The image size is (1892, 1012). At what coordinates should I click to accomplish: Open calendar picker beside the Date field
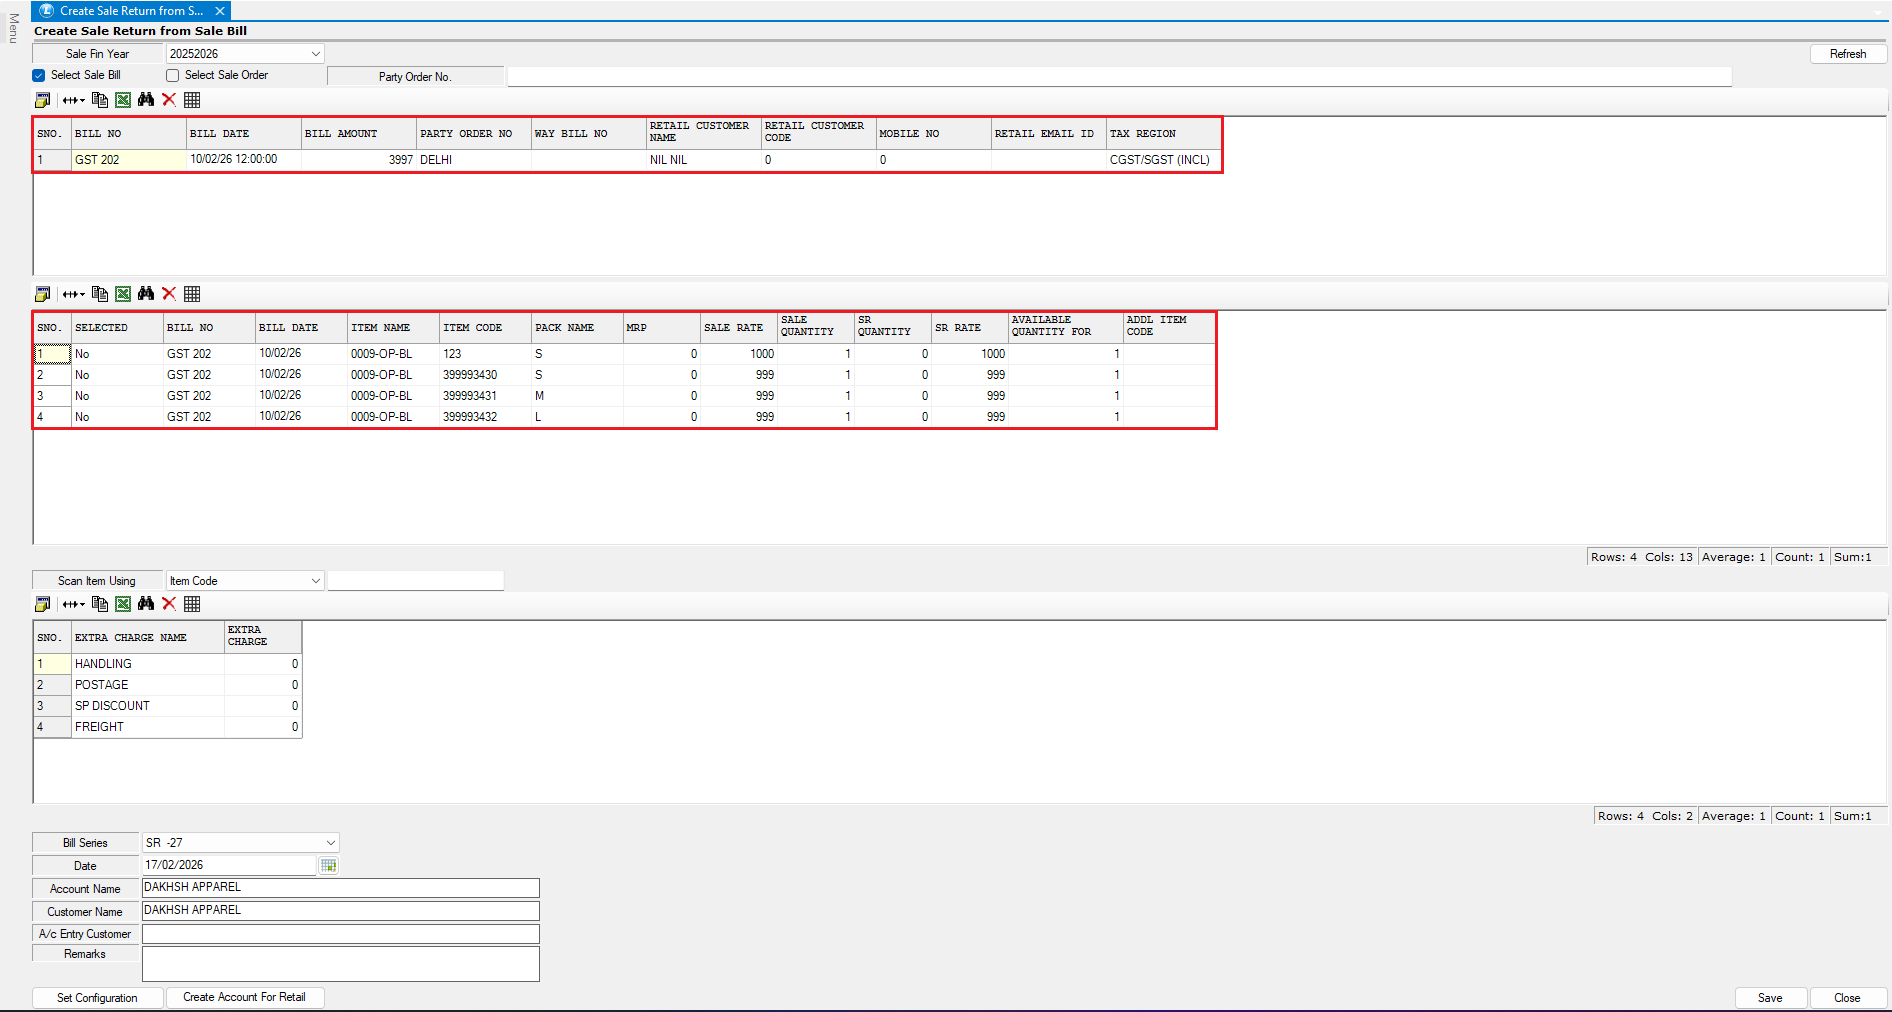point(328,866)
